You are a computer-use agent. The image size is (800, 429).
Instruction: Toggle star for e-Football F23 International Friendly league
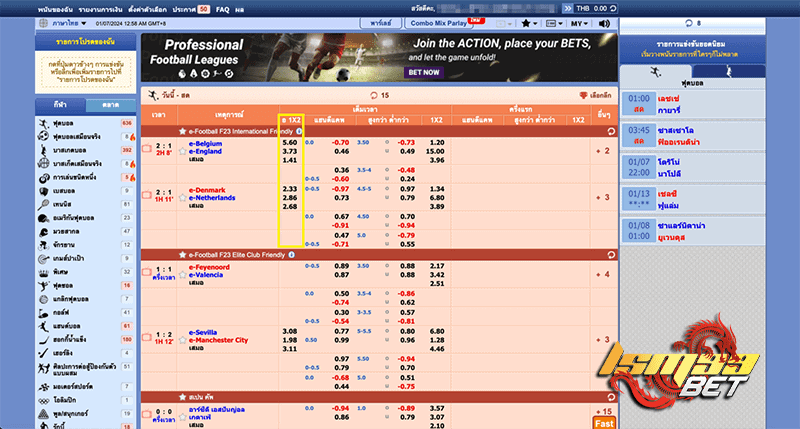click(x=182, y=132)
